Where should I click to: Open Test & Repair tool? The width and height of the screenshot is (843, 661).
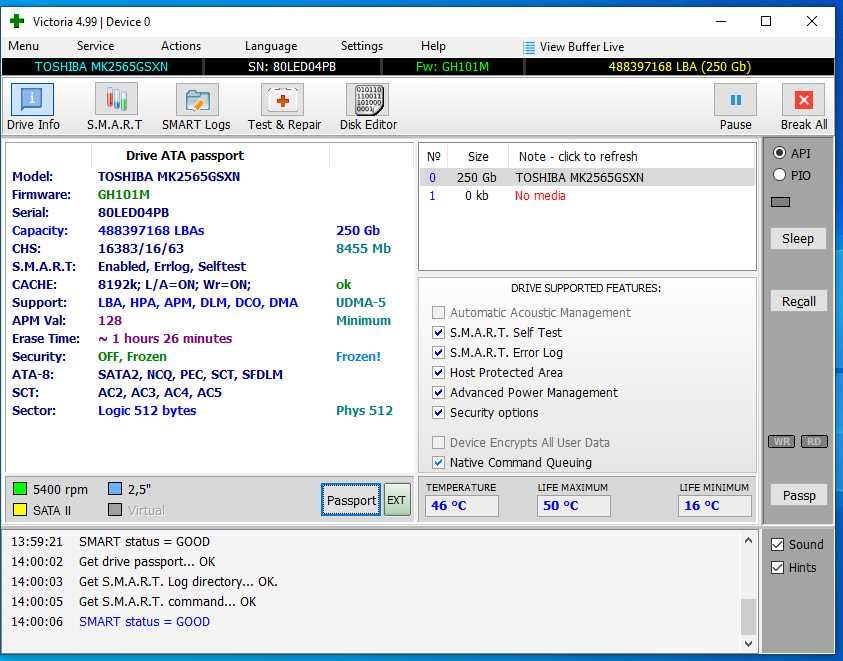point(283,99)
